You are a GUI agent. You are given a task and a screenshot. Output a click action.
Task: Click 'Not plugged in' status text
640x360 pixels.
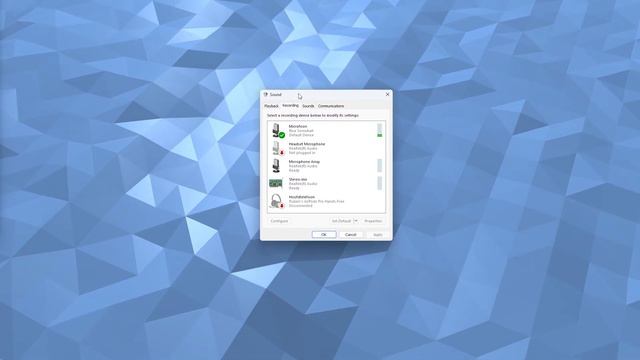[x=302, y=153]
